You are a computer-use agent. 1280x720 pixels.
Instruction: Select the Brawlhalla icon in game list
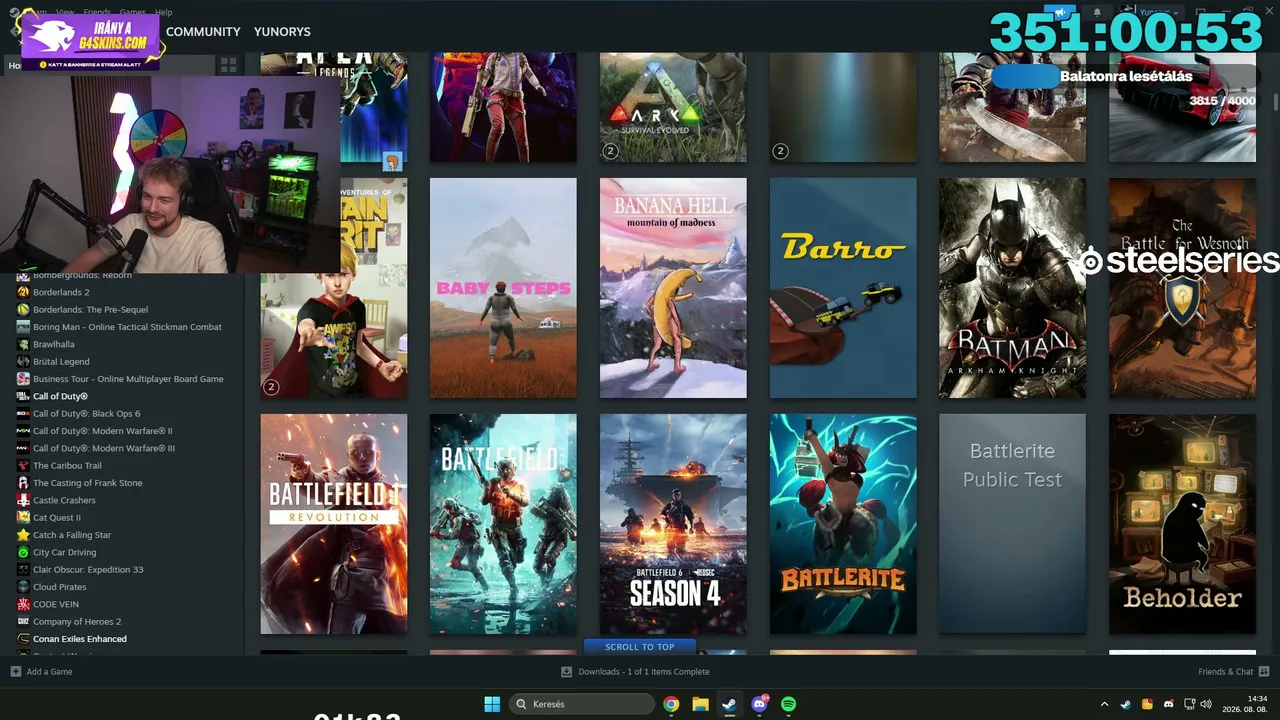tap(23, 344)
